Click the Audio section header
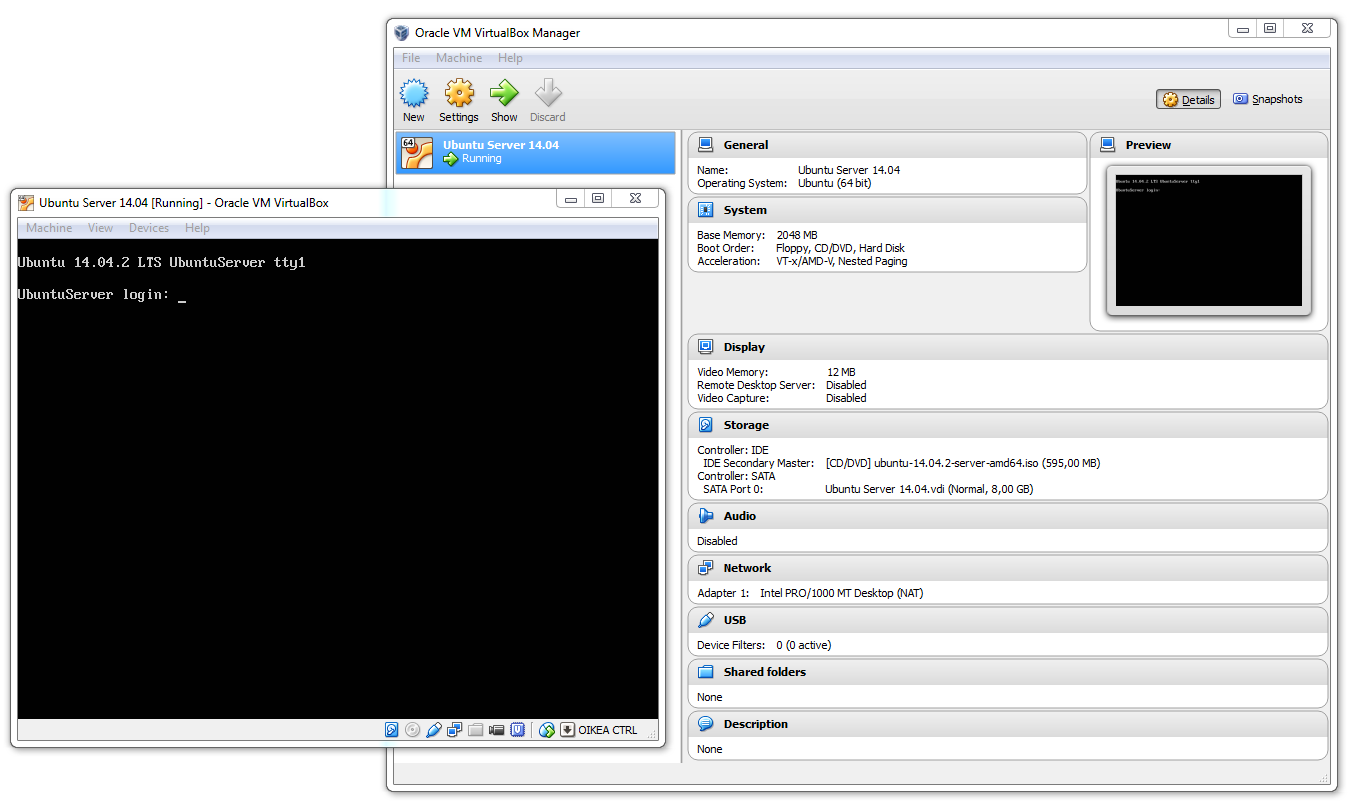Viewport: 1348px width, 805px height. point(1008,516)
